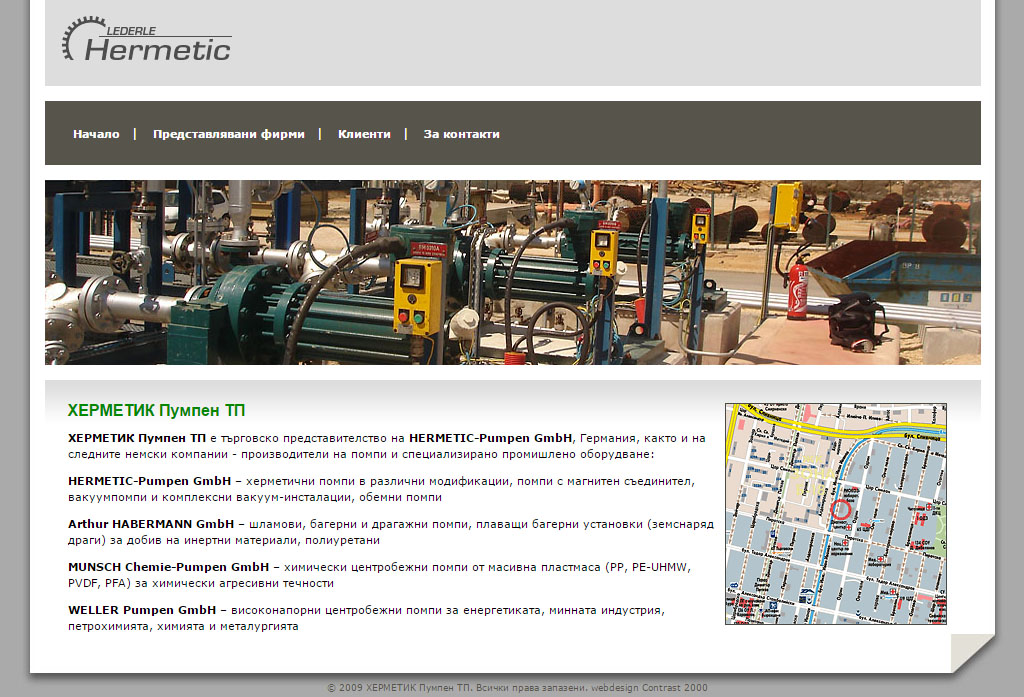The height and width of the screenshot is (697, 1024).
Task: Go to Представлявани фирми page
Action: [x=228, y=134]
